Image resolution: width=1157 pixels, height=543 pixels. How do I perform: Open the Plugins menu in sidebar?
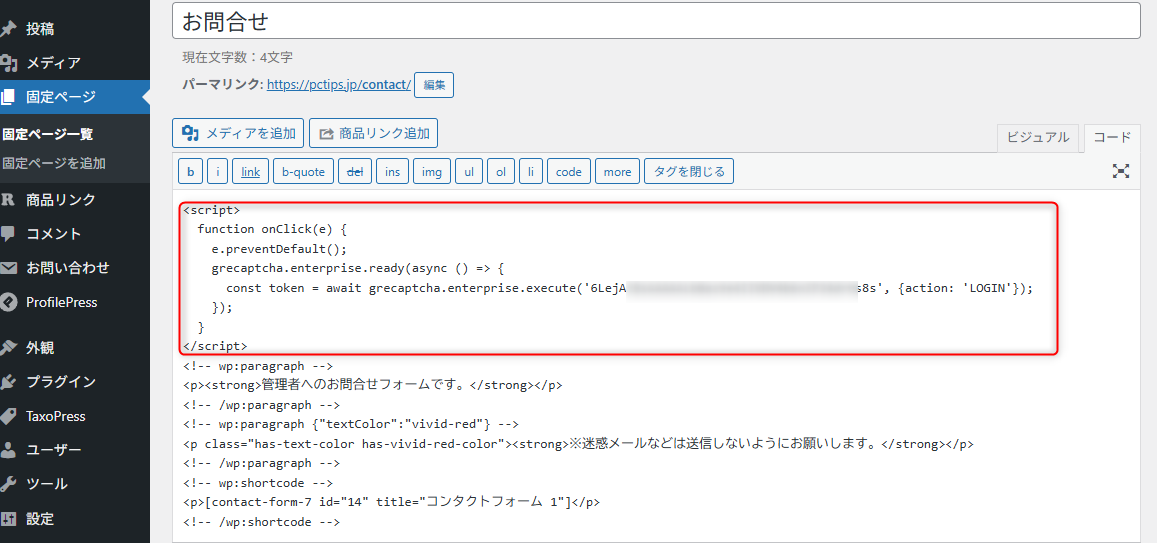pos(60,382)
